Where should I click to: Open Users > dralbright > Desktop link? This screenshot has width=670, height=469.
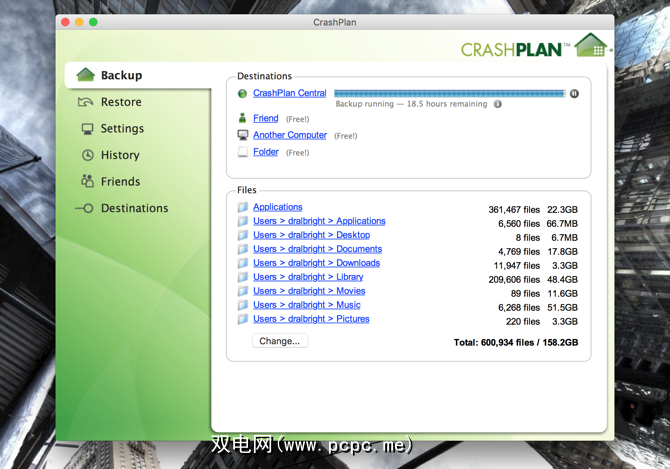coord(311,235)
